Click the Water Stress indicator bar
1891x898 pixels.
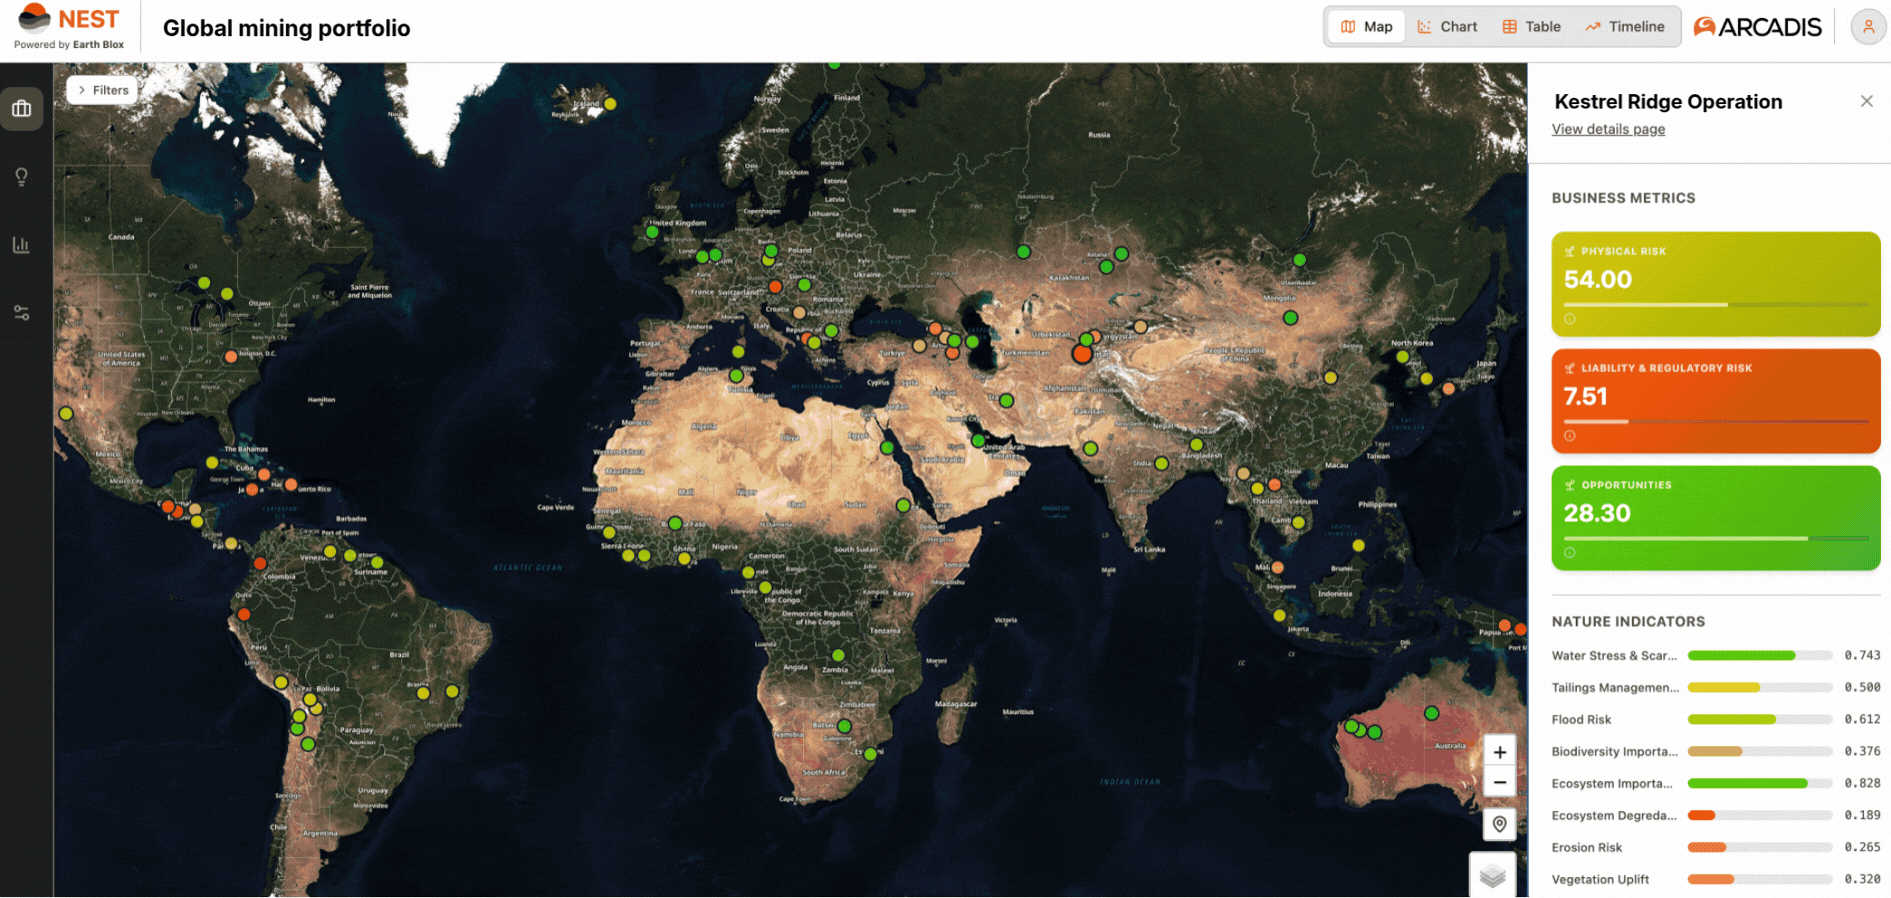[x=1760, y=656]
